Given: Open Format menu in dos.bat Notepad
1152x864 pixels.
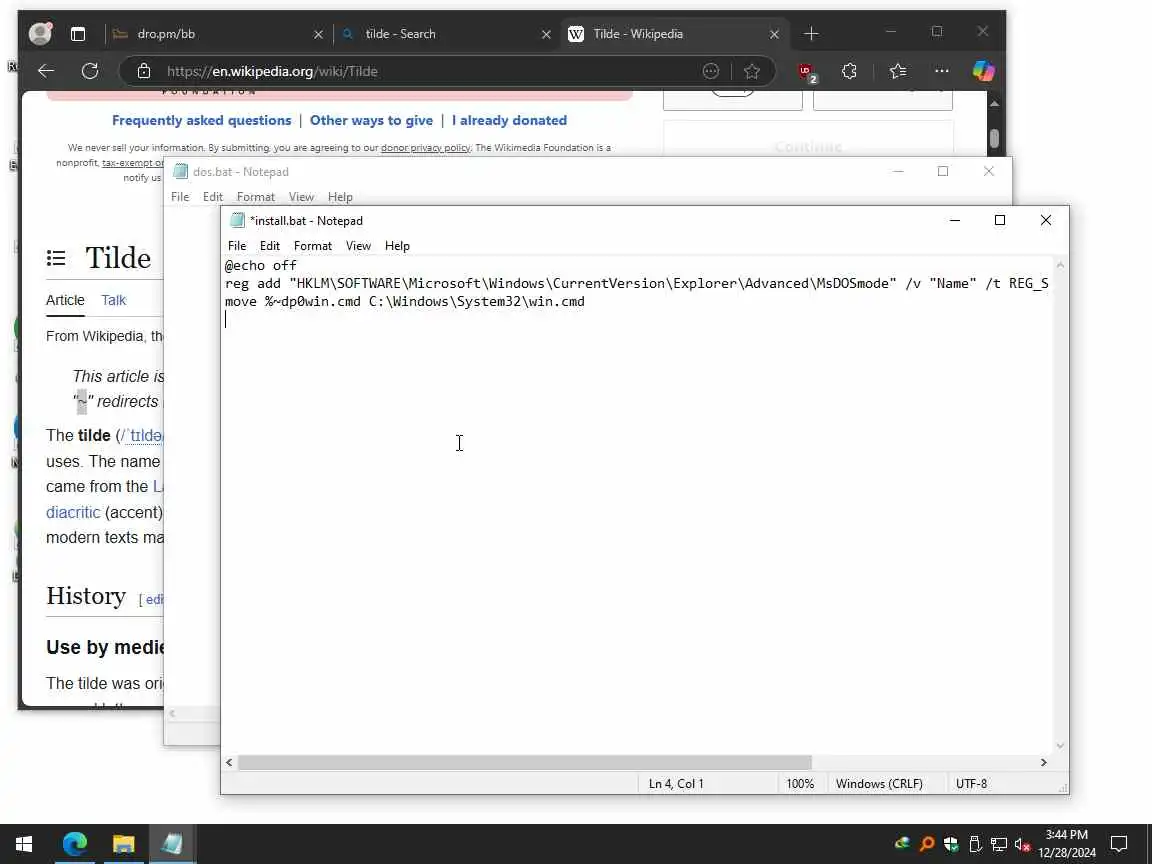Looking at the screenshot, I should click(256, 197).
